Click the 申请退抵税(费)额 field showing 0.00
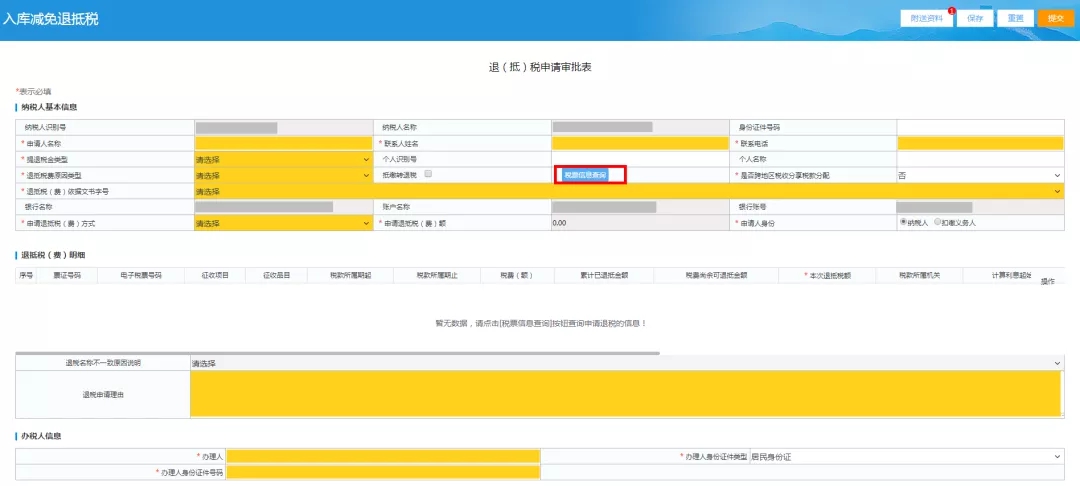Screen dimensions: 1080x486 point(640,223)
